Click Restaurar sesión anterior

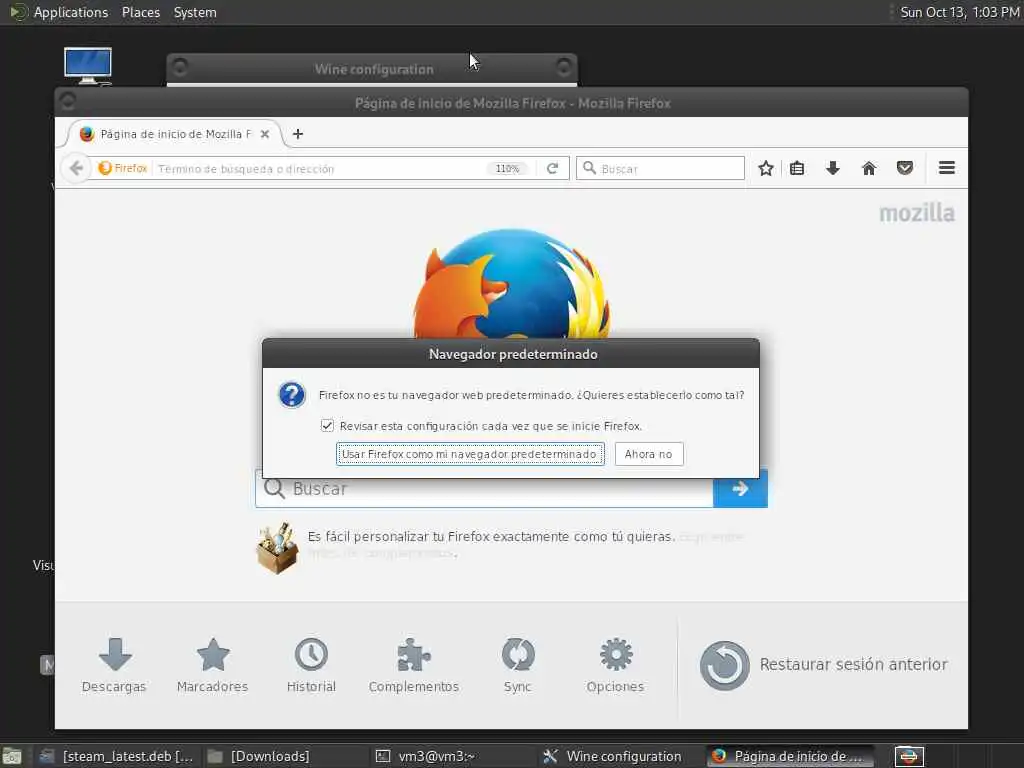824,665
